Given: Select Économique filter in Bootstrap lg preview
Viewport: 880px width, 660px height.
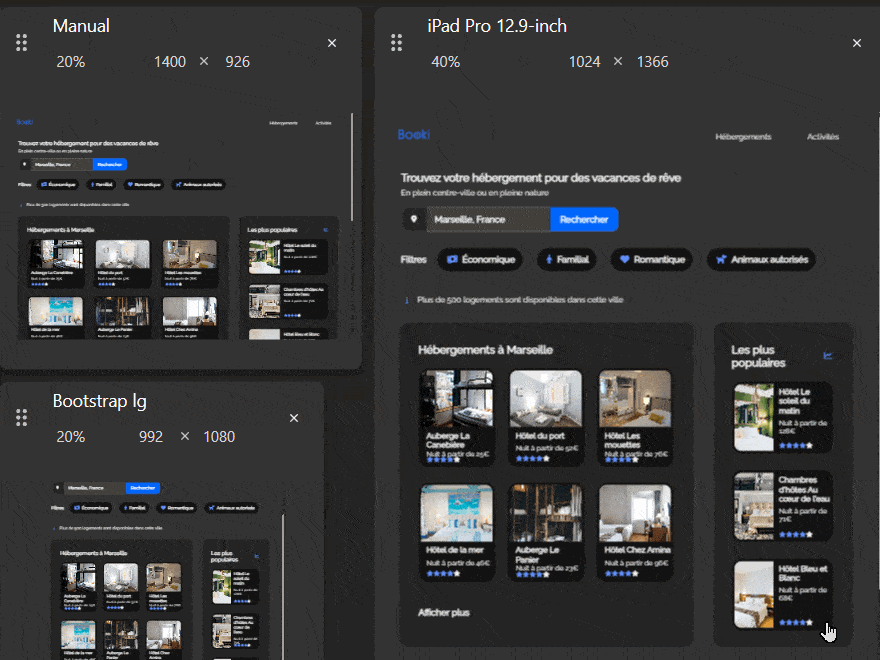Looking at the screenshot, I should click(x=91, y=508).
